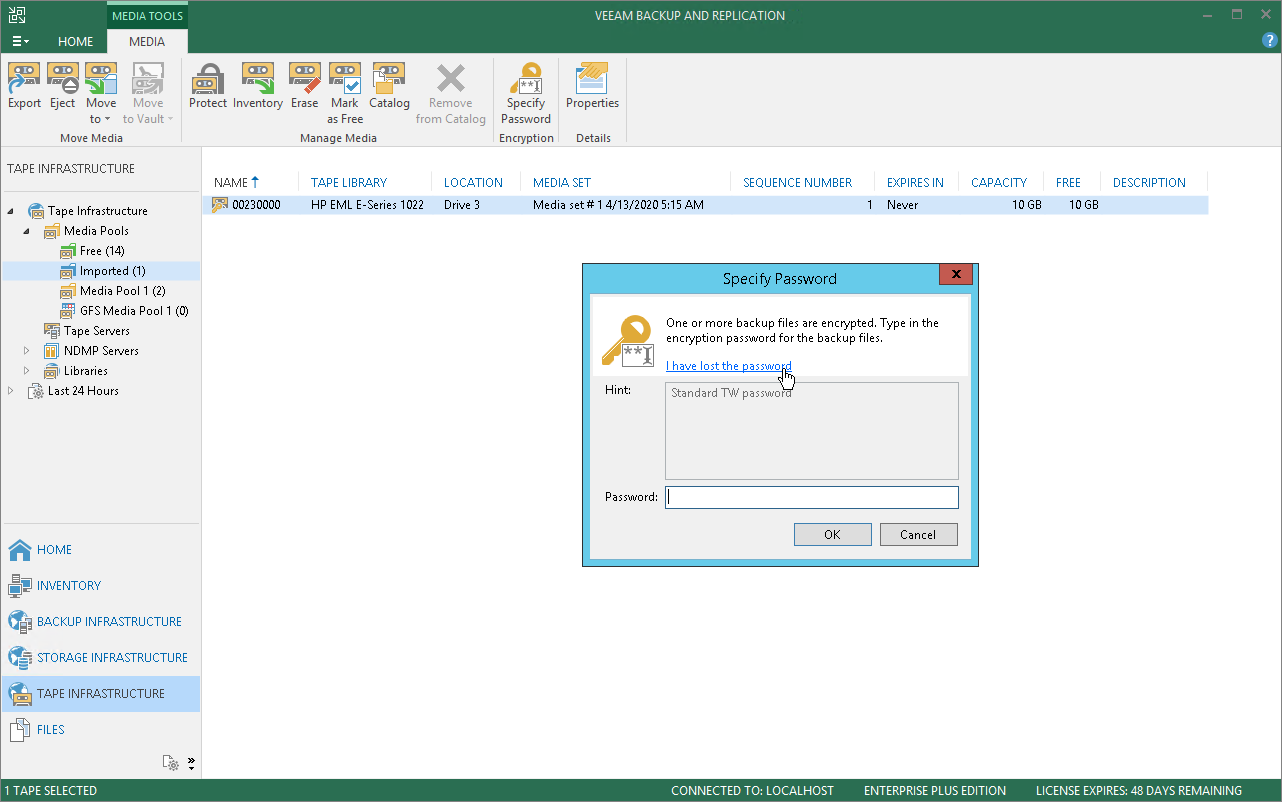Viewport: 1282px width, 802px height.
Task: Select Imported (1) media pool
Action: tap(112, 271)
